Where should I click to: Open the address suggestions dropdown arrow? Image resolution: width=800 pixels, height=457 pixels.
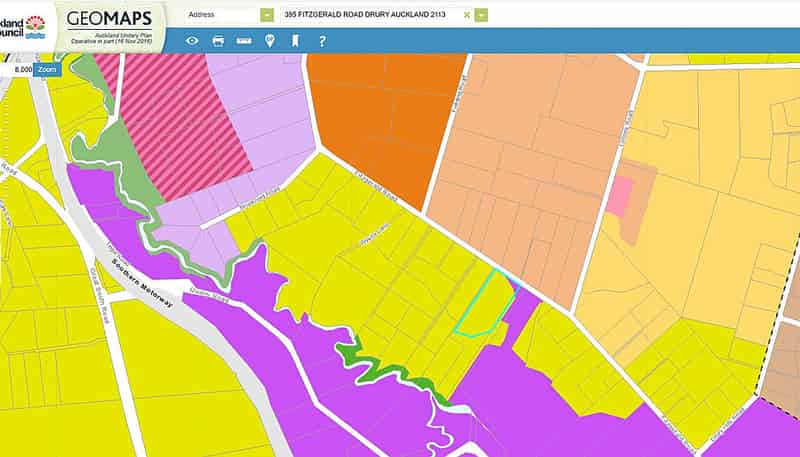(x=481, y=15)
